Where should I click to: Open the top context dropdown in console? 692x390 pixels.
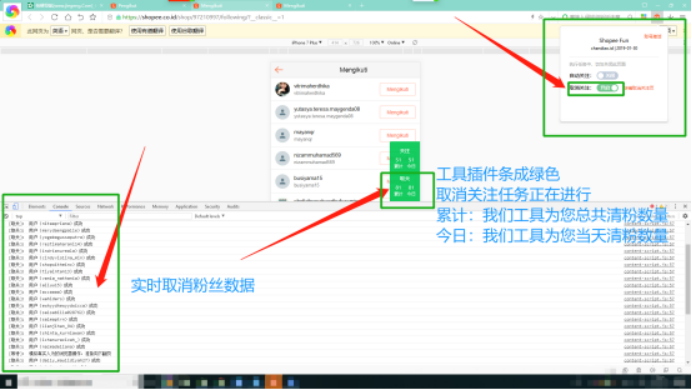click(38, 216)
